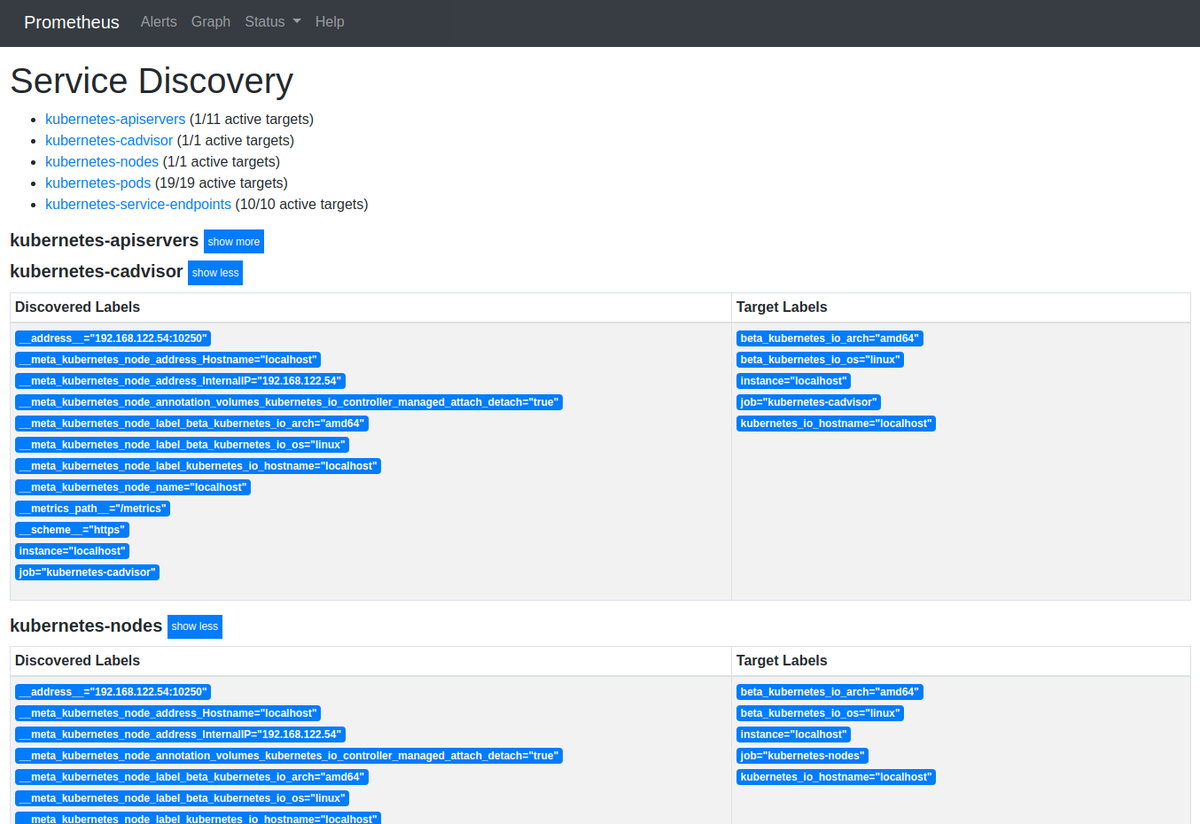The width and height of the screenshot is (1200, 824).
Task: Select __scheme__="https" label
Action: point(73,530)
